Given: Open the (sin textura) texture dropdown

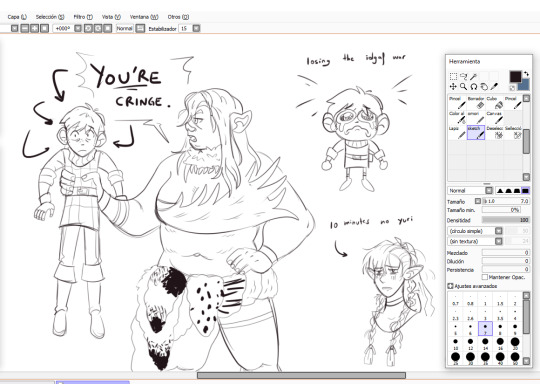Looking at the screenshot, I should [x=499, y=241].
